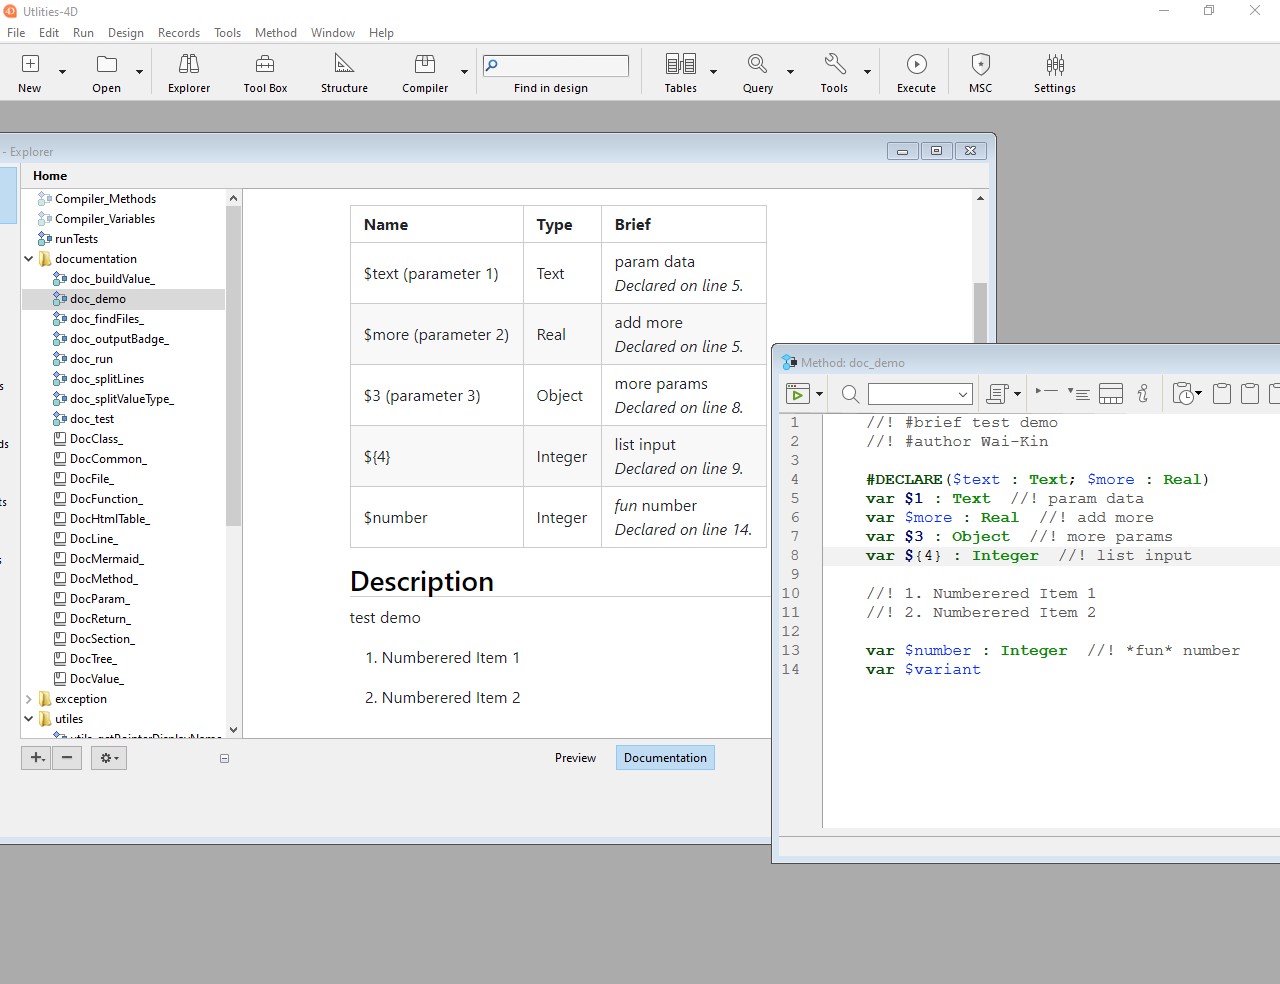Viewport: 1280px width, 984px height.
Task: Toggle the small collapse box below the tree
Action: [224, 759]
